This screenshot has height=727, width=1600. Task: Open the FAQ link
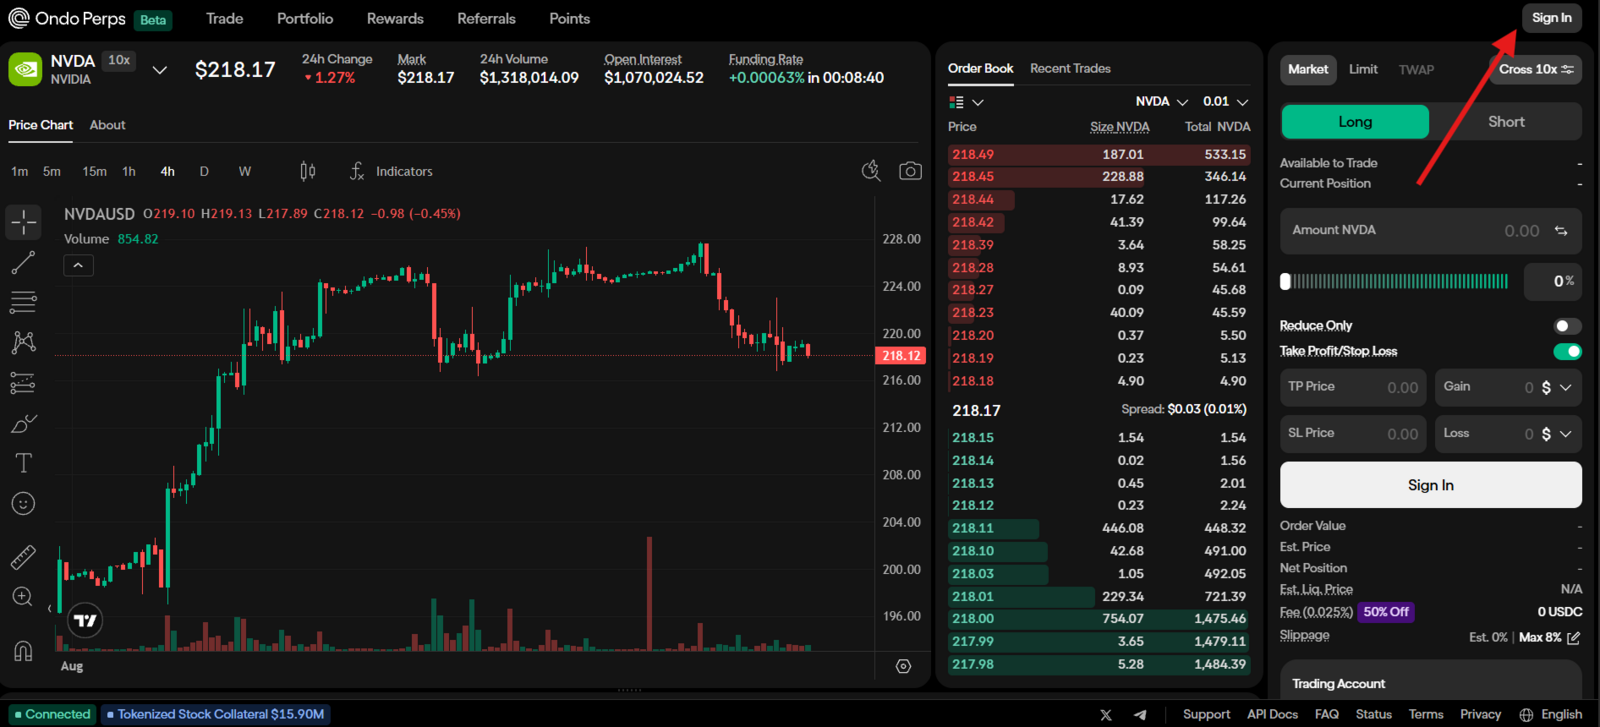(1327, 715)
